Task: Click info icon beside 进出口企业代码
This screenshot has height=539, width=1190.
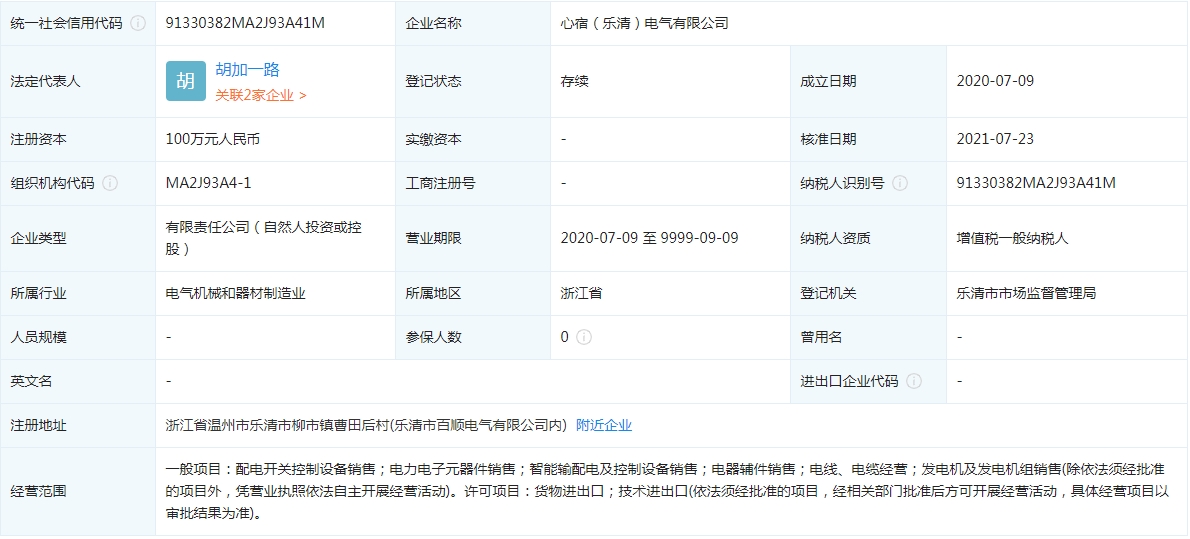Action: point(914,381)
